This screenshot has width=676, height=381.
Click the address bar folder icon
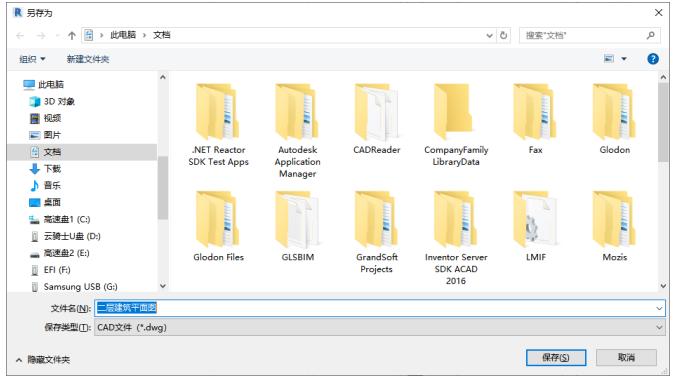point(88,35)
